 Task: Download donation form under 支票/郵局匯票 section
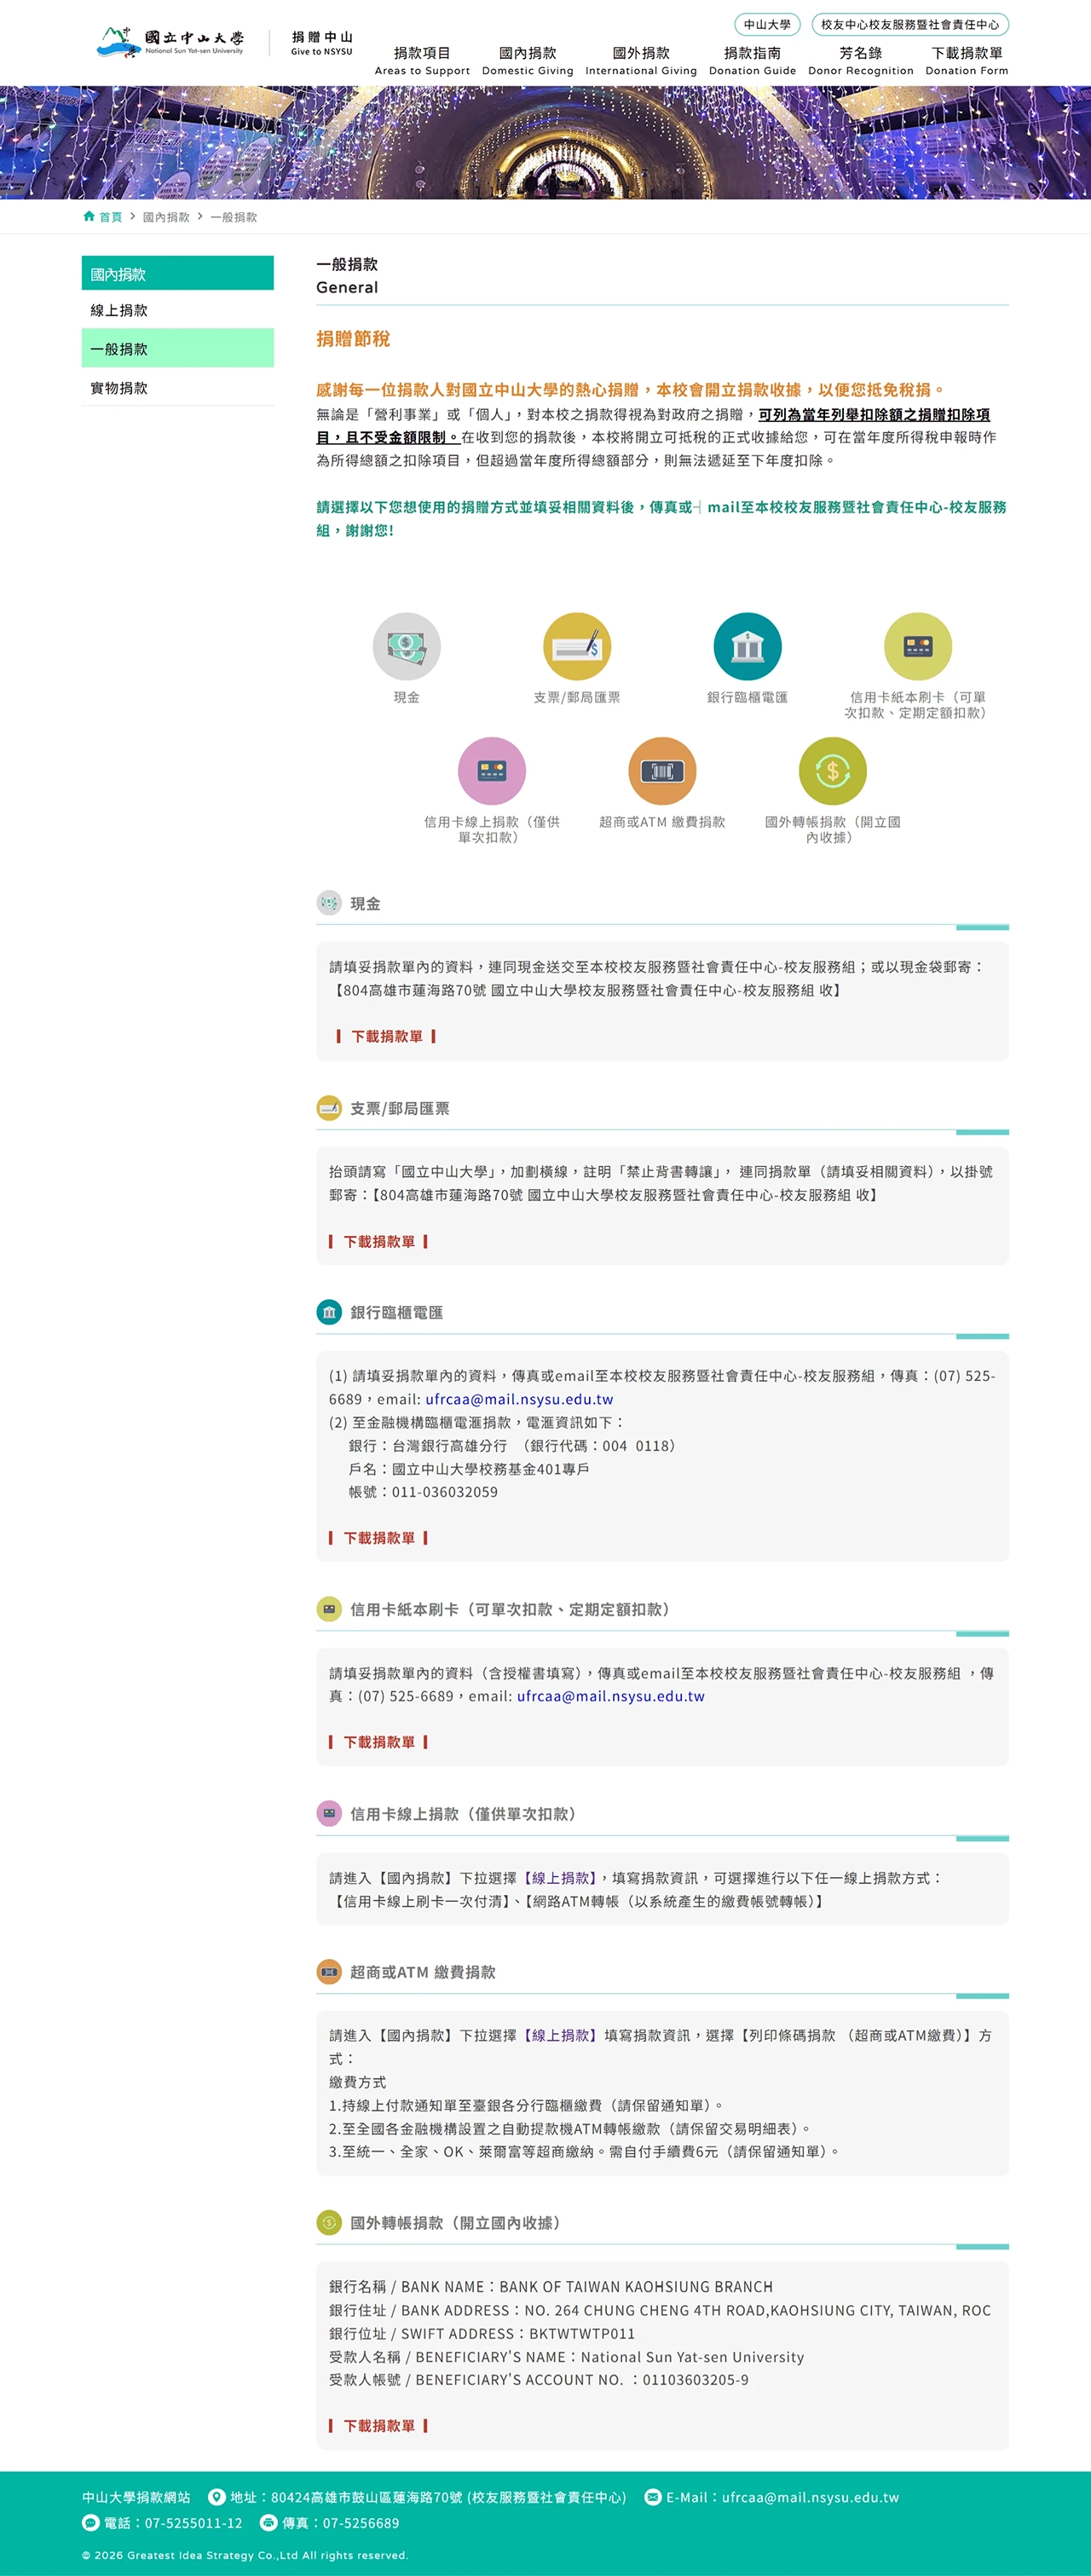[379, 1241]
